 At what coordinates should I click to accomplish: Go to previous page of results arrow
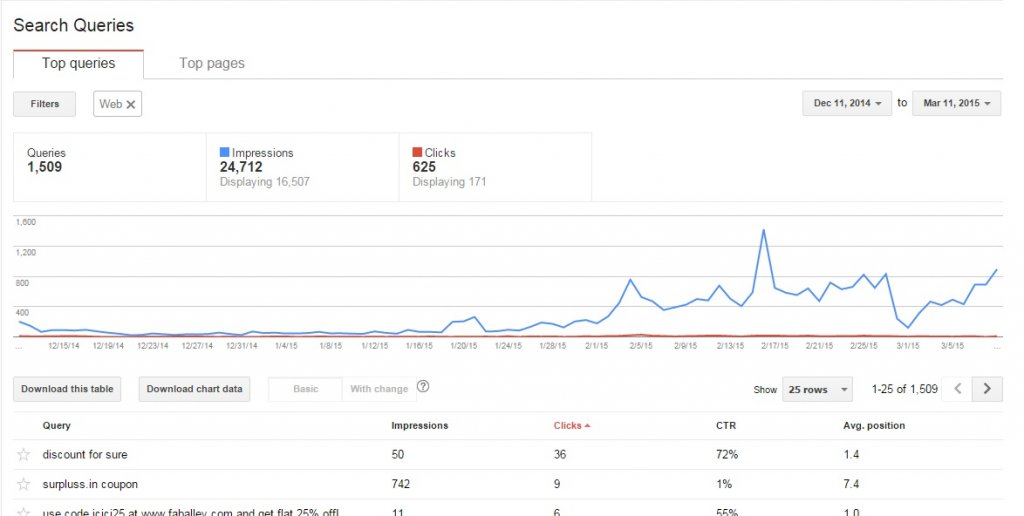pyautogui.click(x=957, y=389)
